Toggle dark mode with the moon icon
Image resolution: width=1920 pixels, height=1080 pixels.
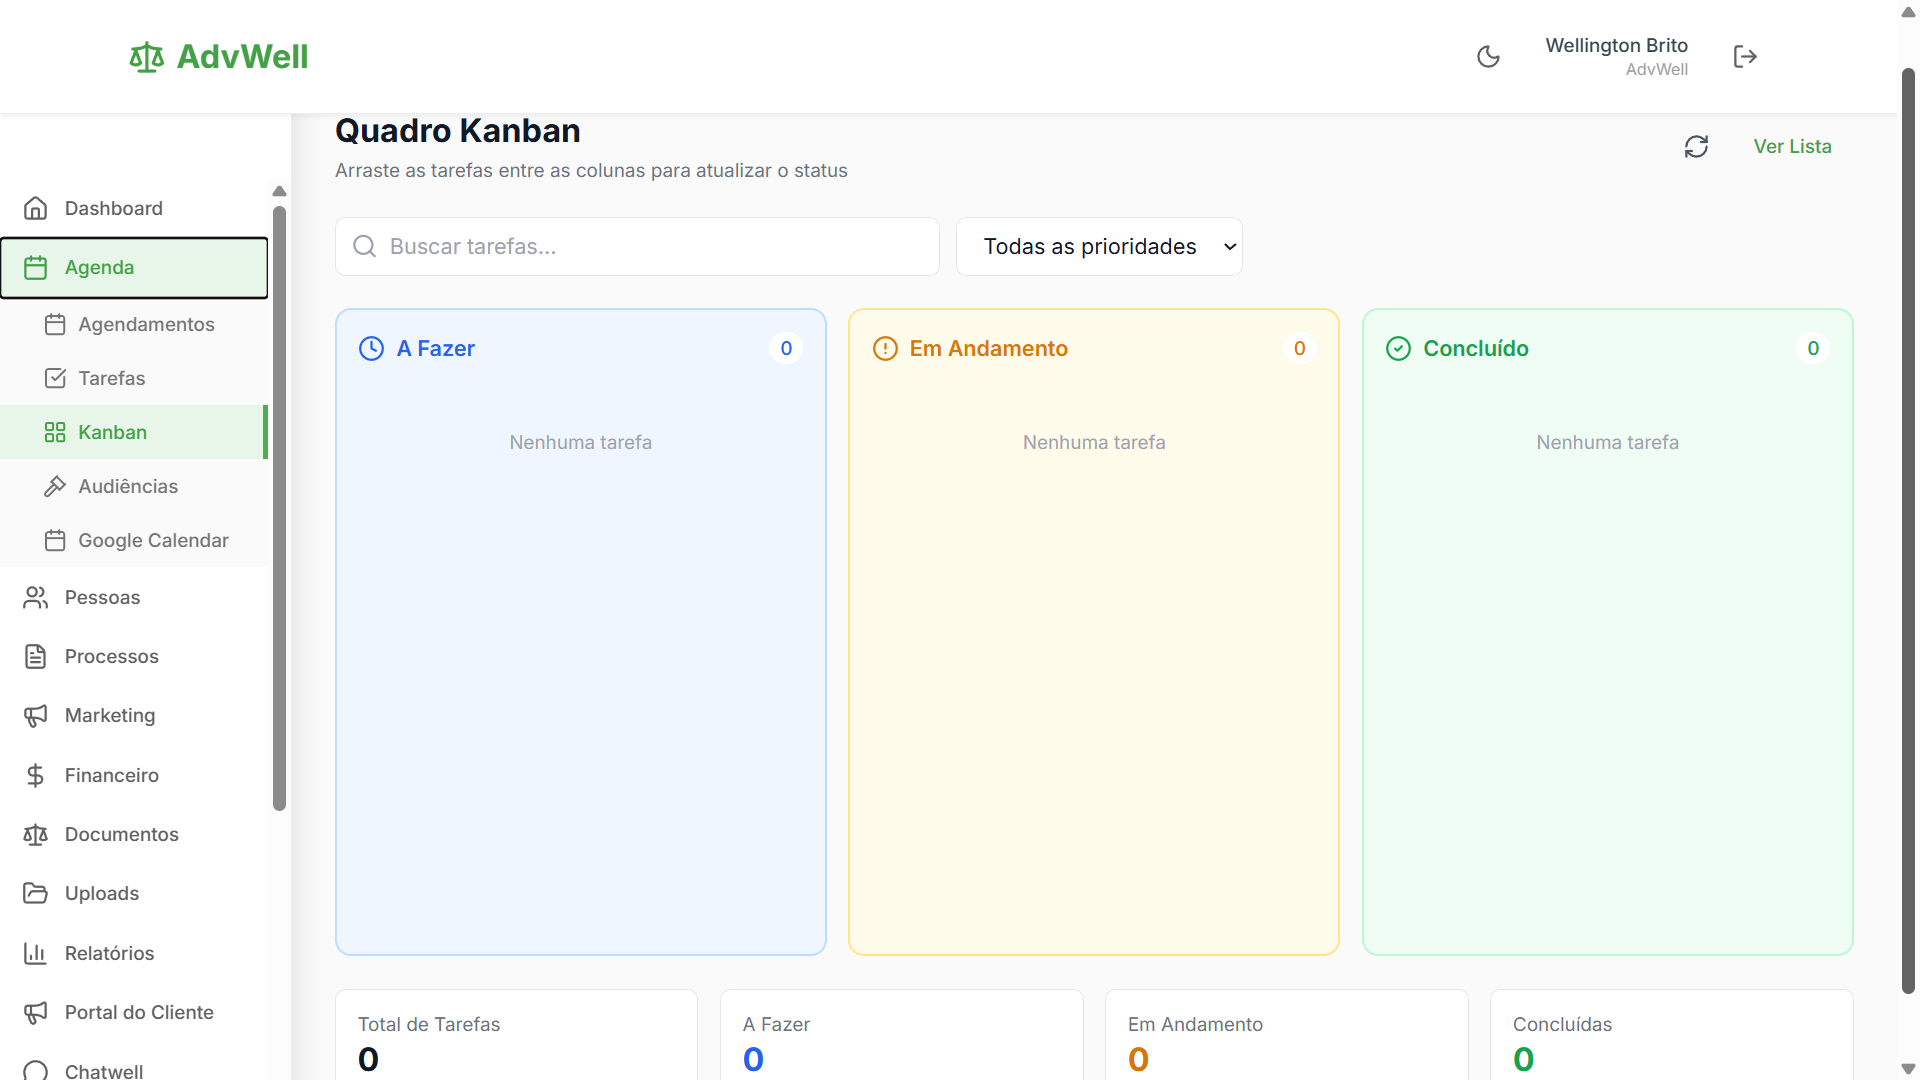pos(1488,56)
